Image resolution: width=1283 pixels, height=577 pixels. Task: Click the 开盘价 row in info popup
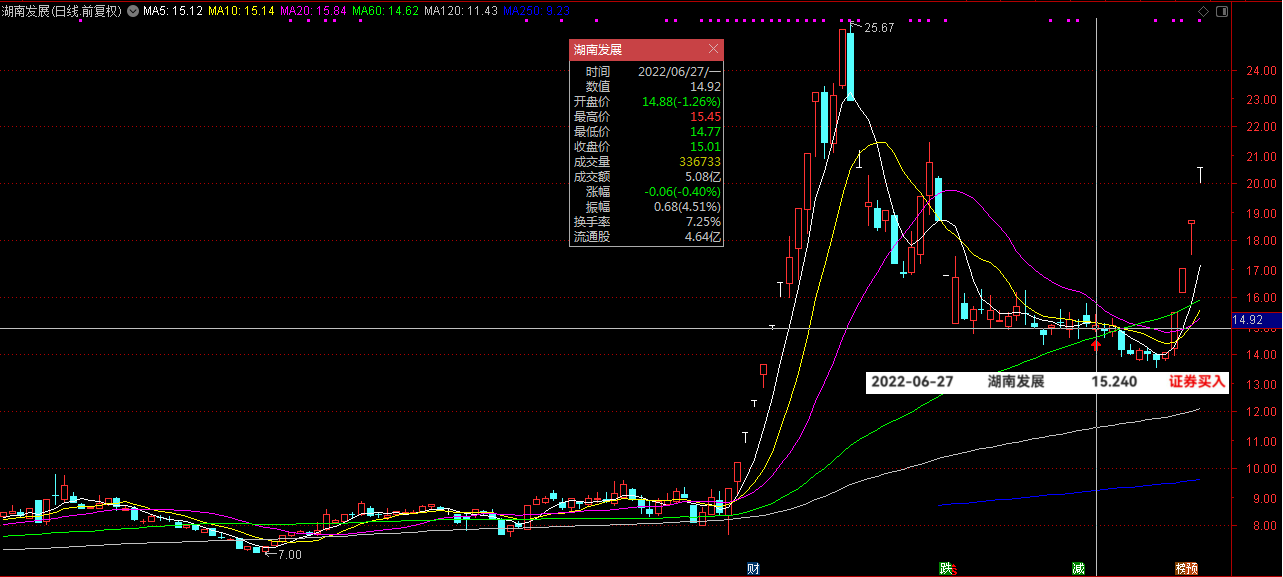646,102
